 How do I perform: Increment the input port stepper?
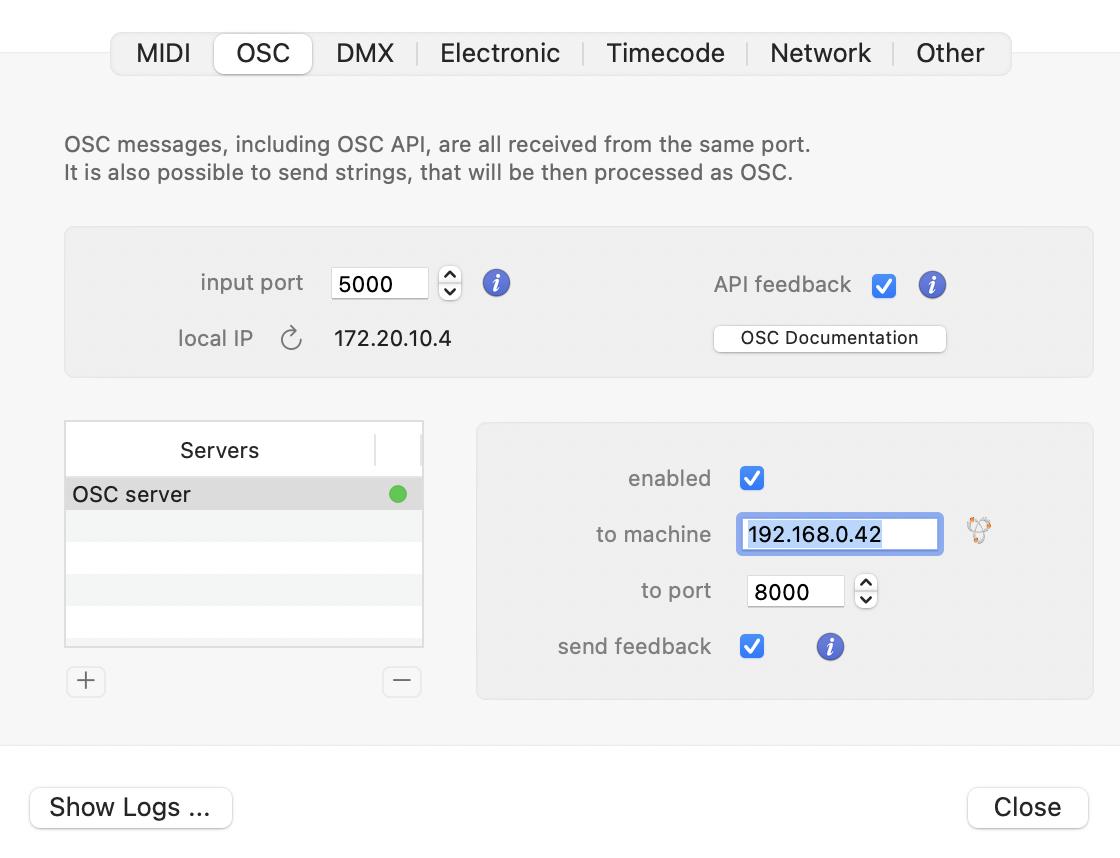point(450,276)
